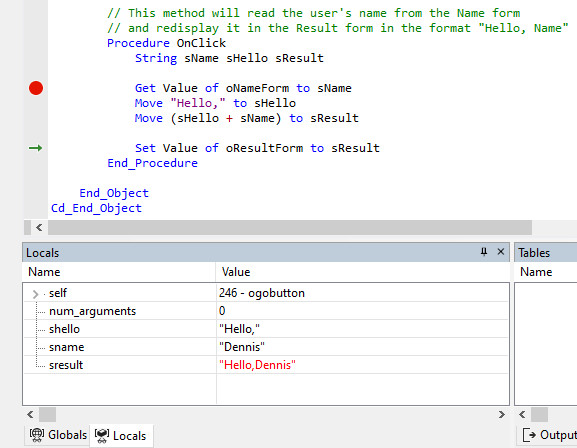Switch to the Globals tab
Screen dimensions: 577x448
[x=58, y=435]
